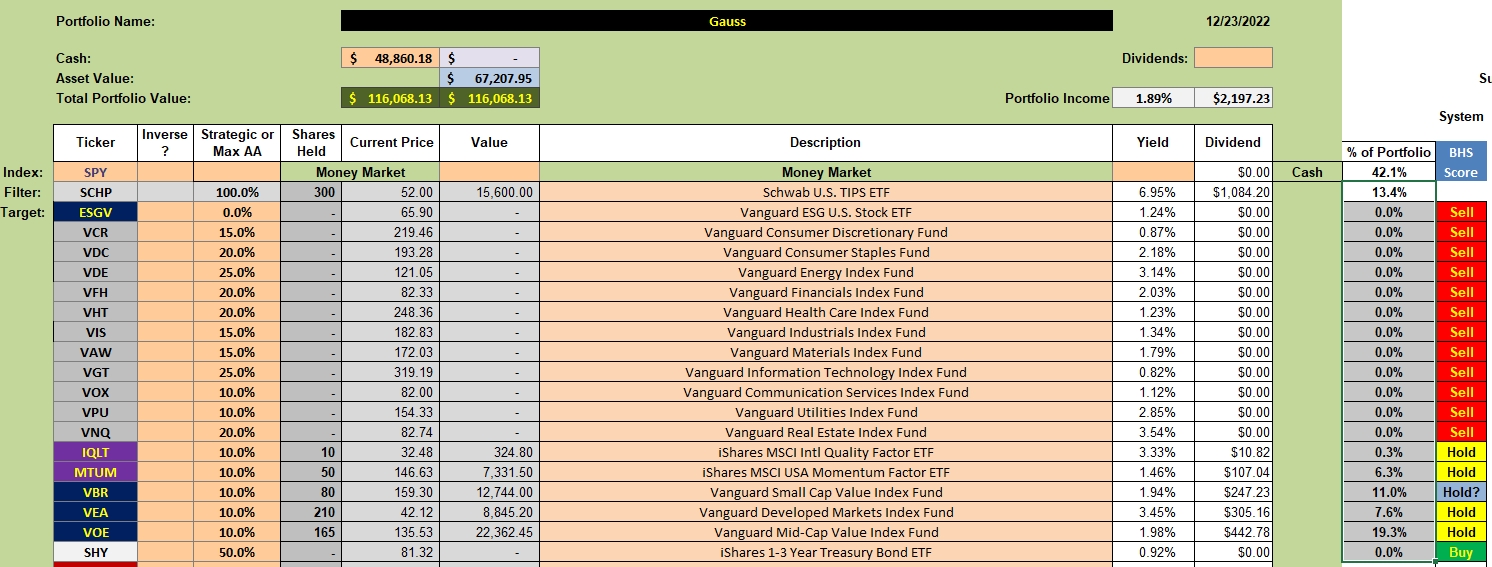Select the Dividend column header
This screenshot has height=567, width=1492.
pyautogui.click(x=1233, y=143)
